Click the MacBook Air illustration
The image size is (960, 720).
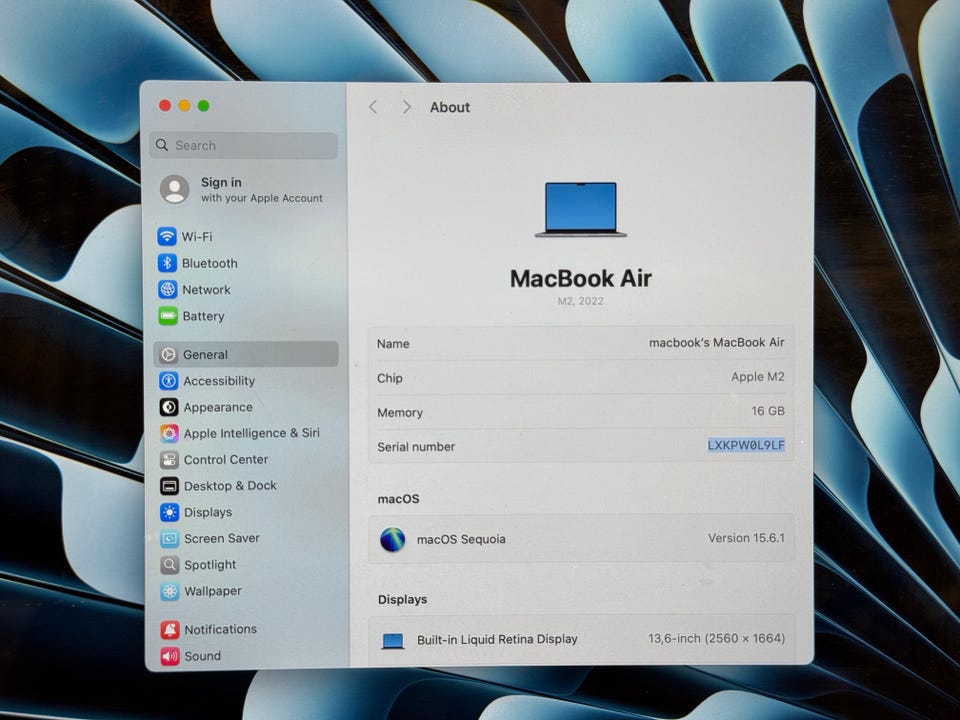click(x=580, y=209)
